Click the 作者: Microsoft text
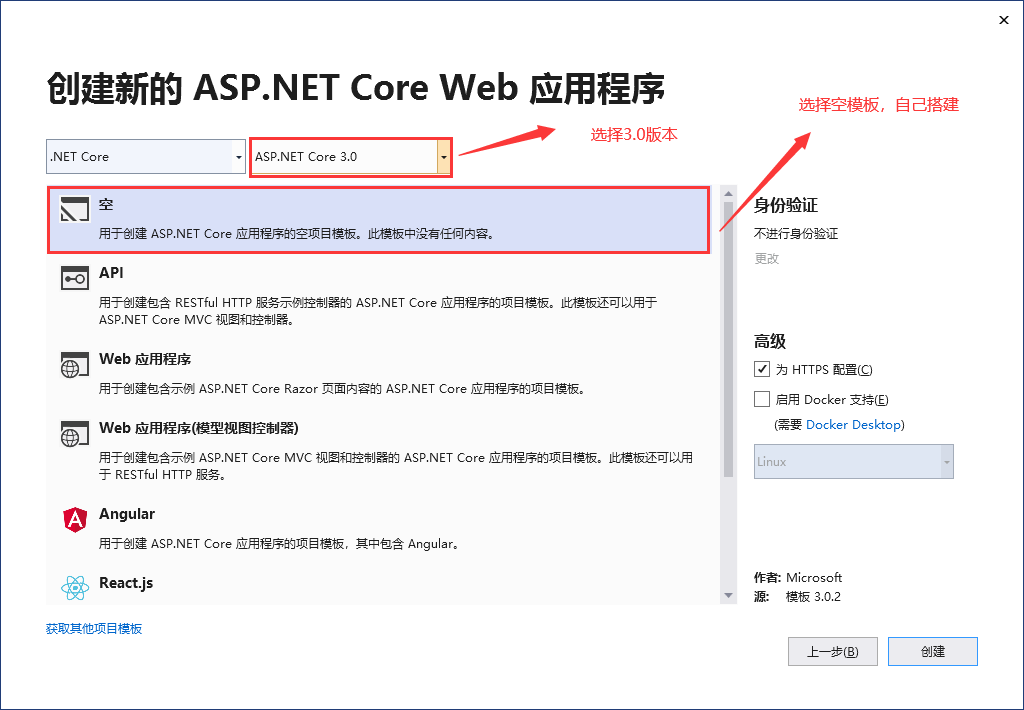1024x710 pixels. [798, 577]
